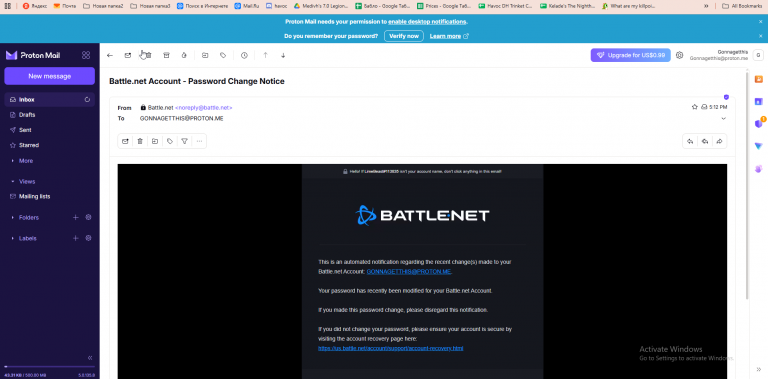Go back with the left arrow toolbar icon
This screenshot has height=379, width=768.
click(110, 55)
